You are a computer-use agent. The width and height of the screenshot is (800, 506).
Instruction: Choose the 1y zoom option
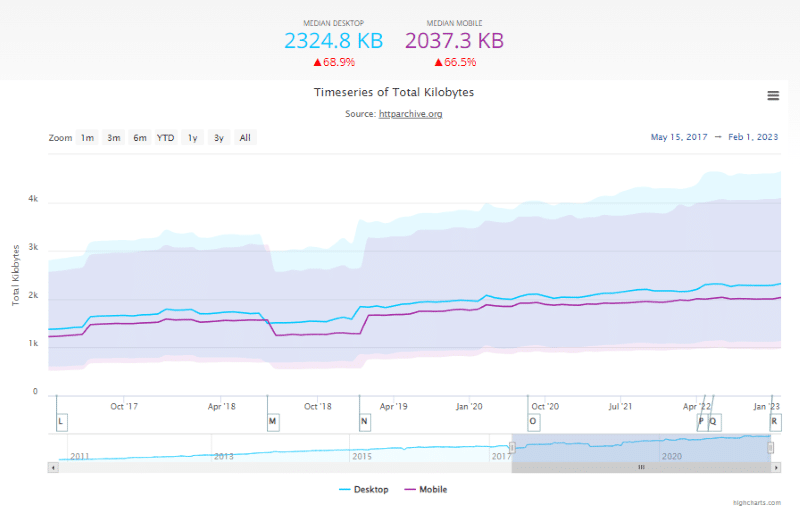pos(192,138)
